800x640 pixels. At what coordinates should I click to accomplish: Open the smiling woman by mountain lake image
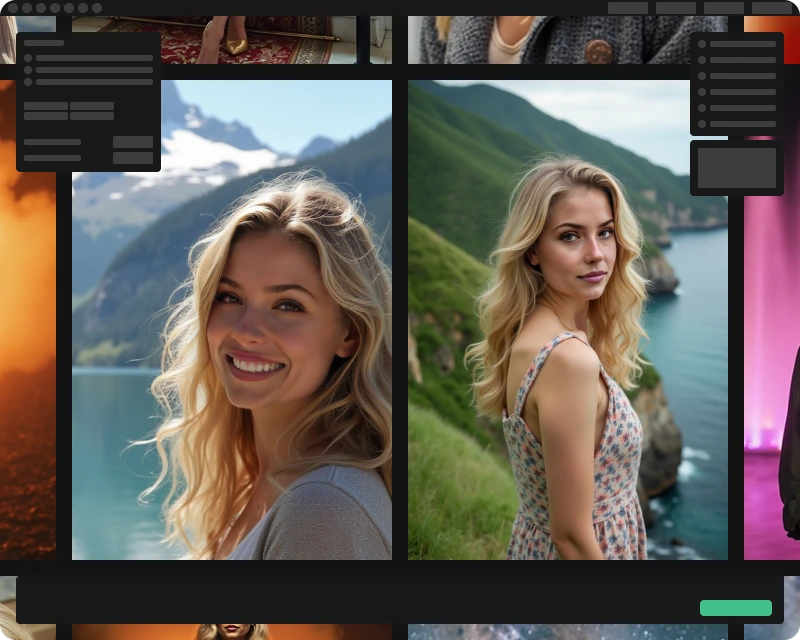[x=232, y=320]
